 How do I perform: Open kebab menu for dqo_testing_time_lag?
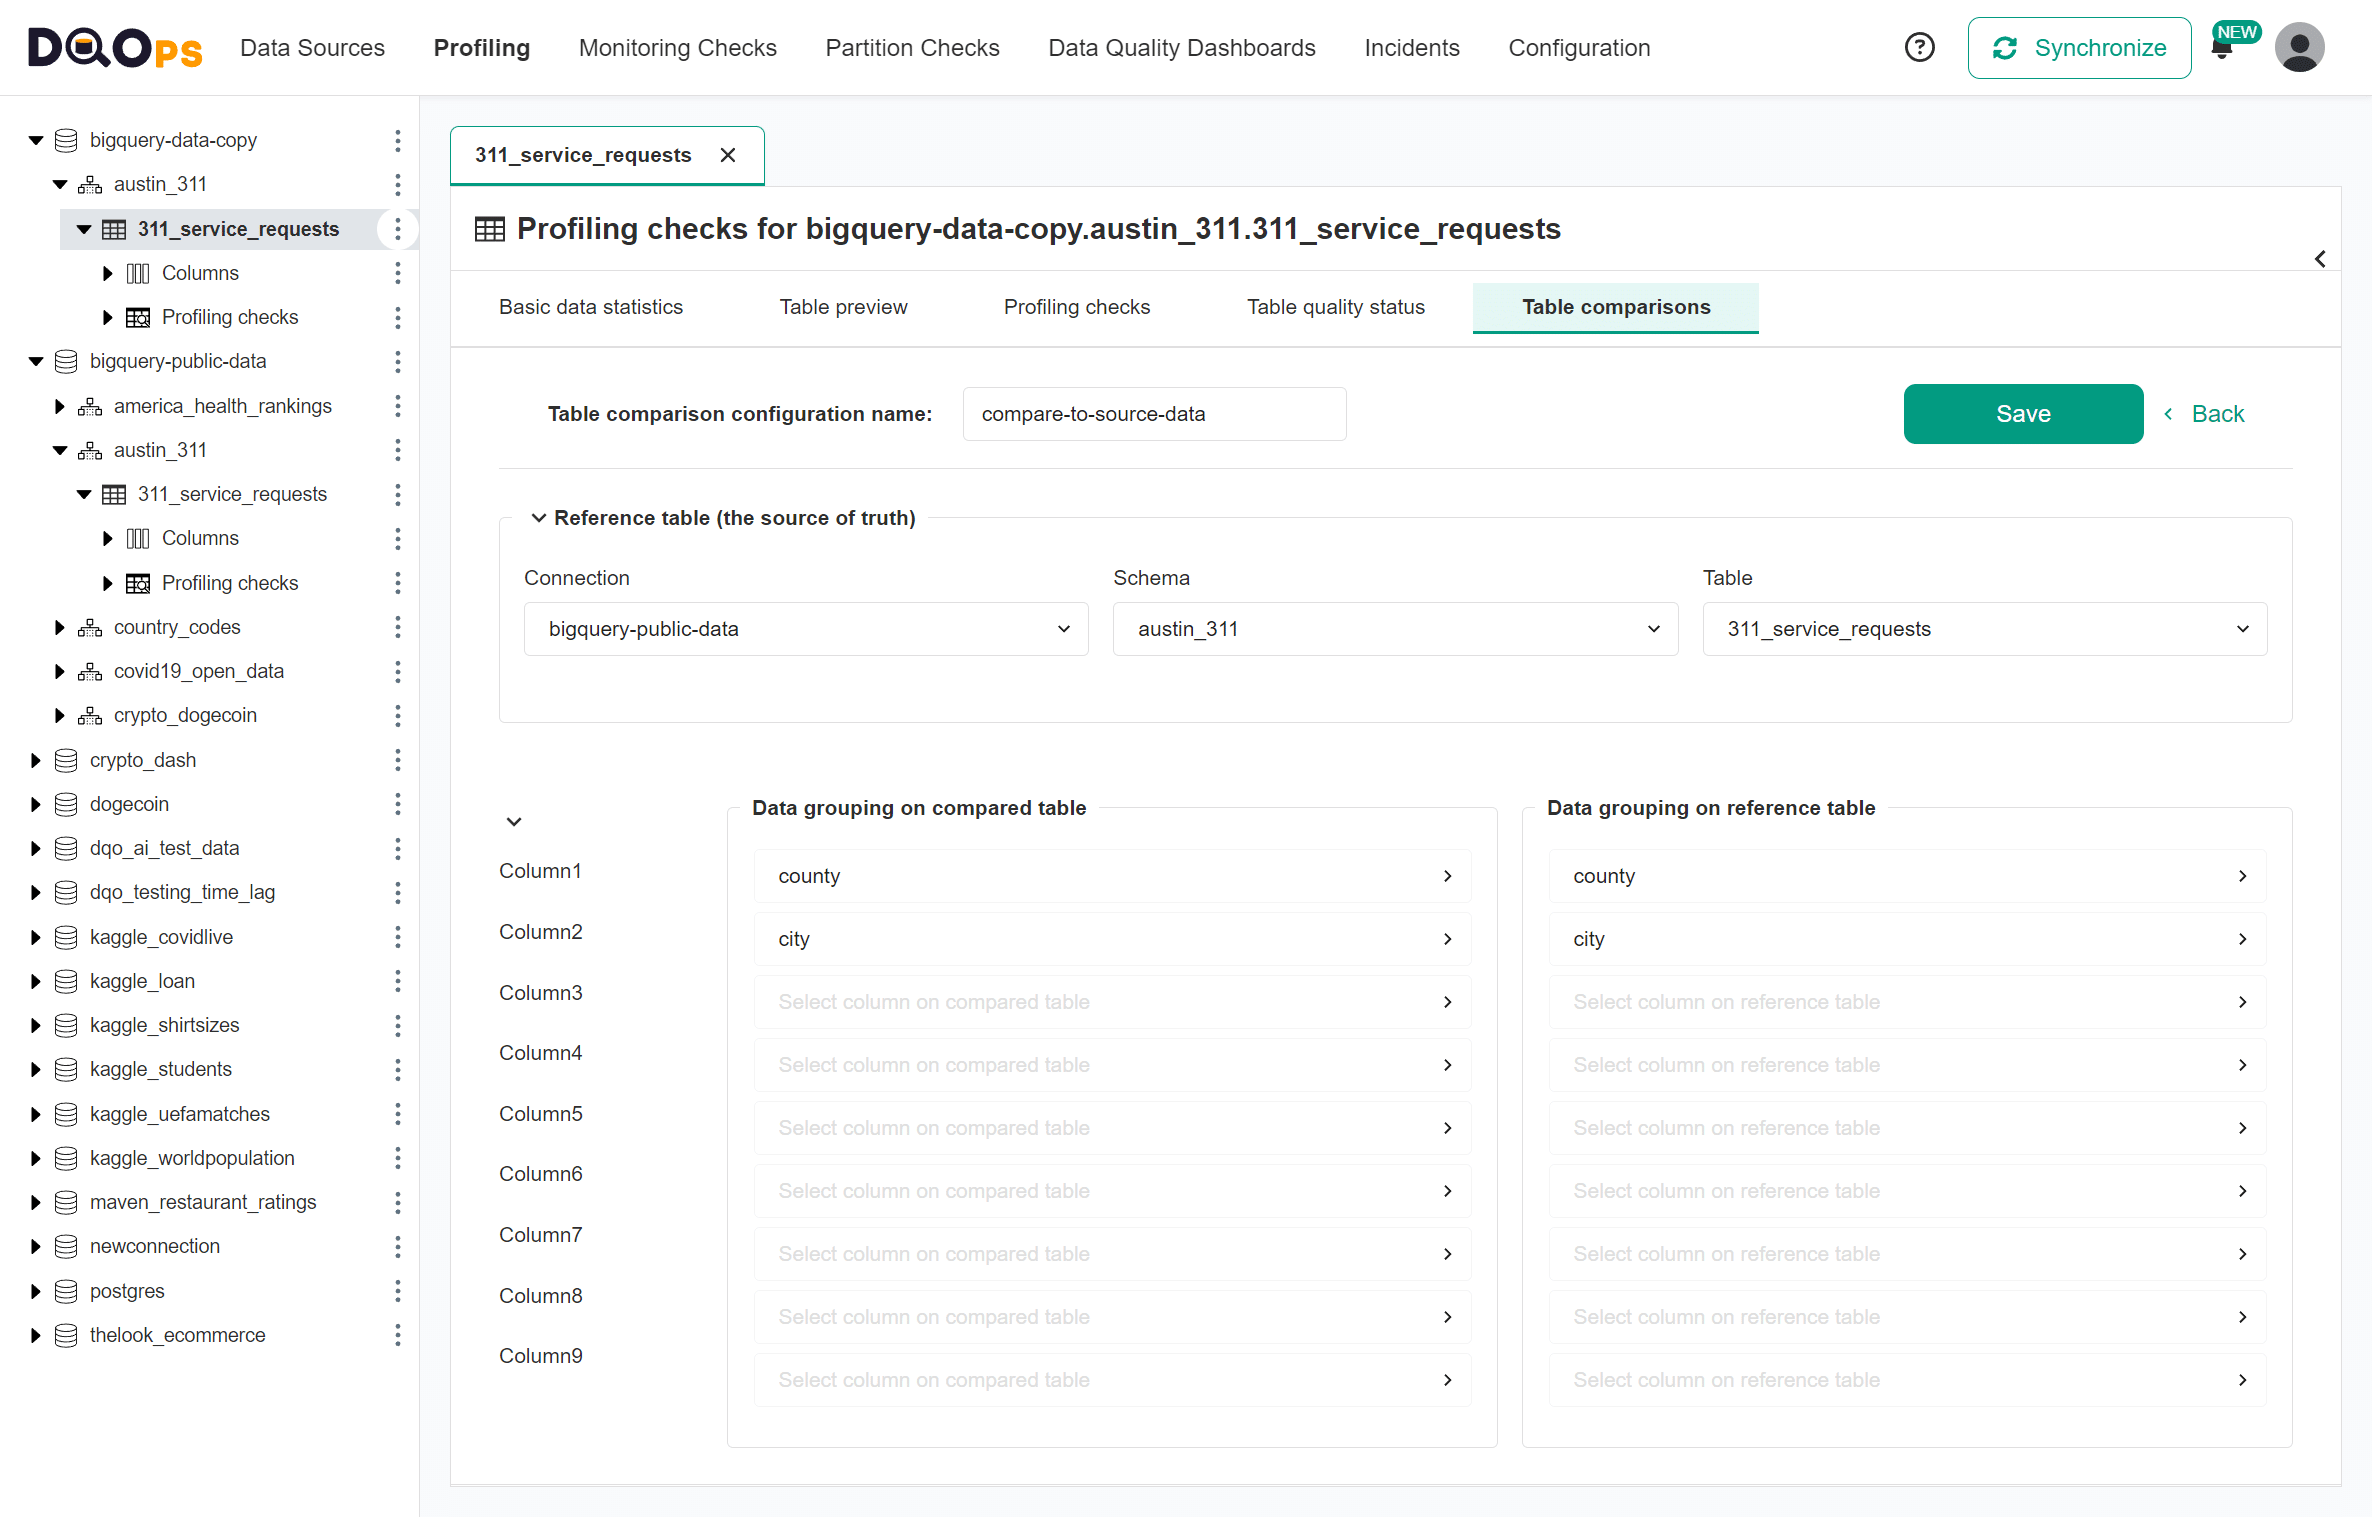click(398, 892)
